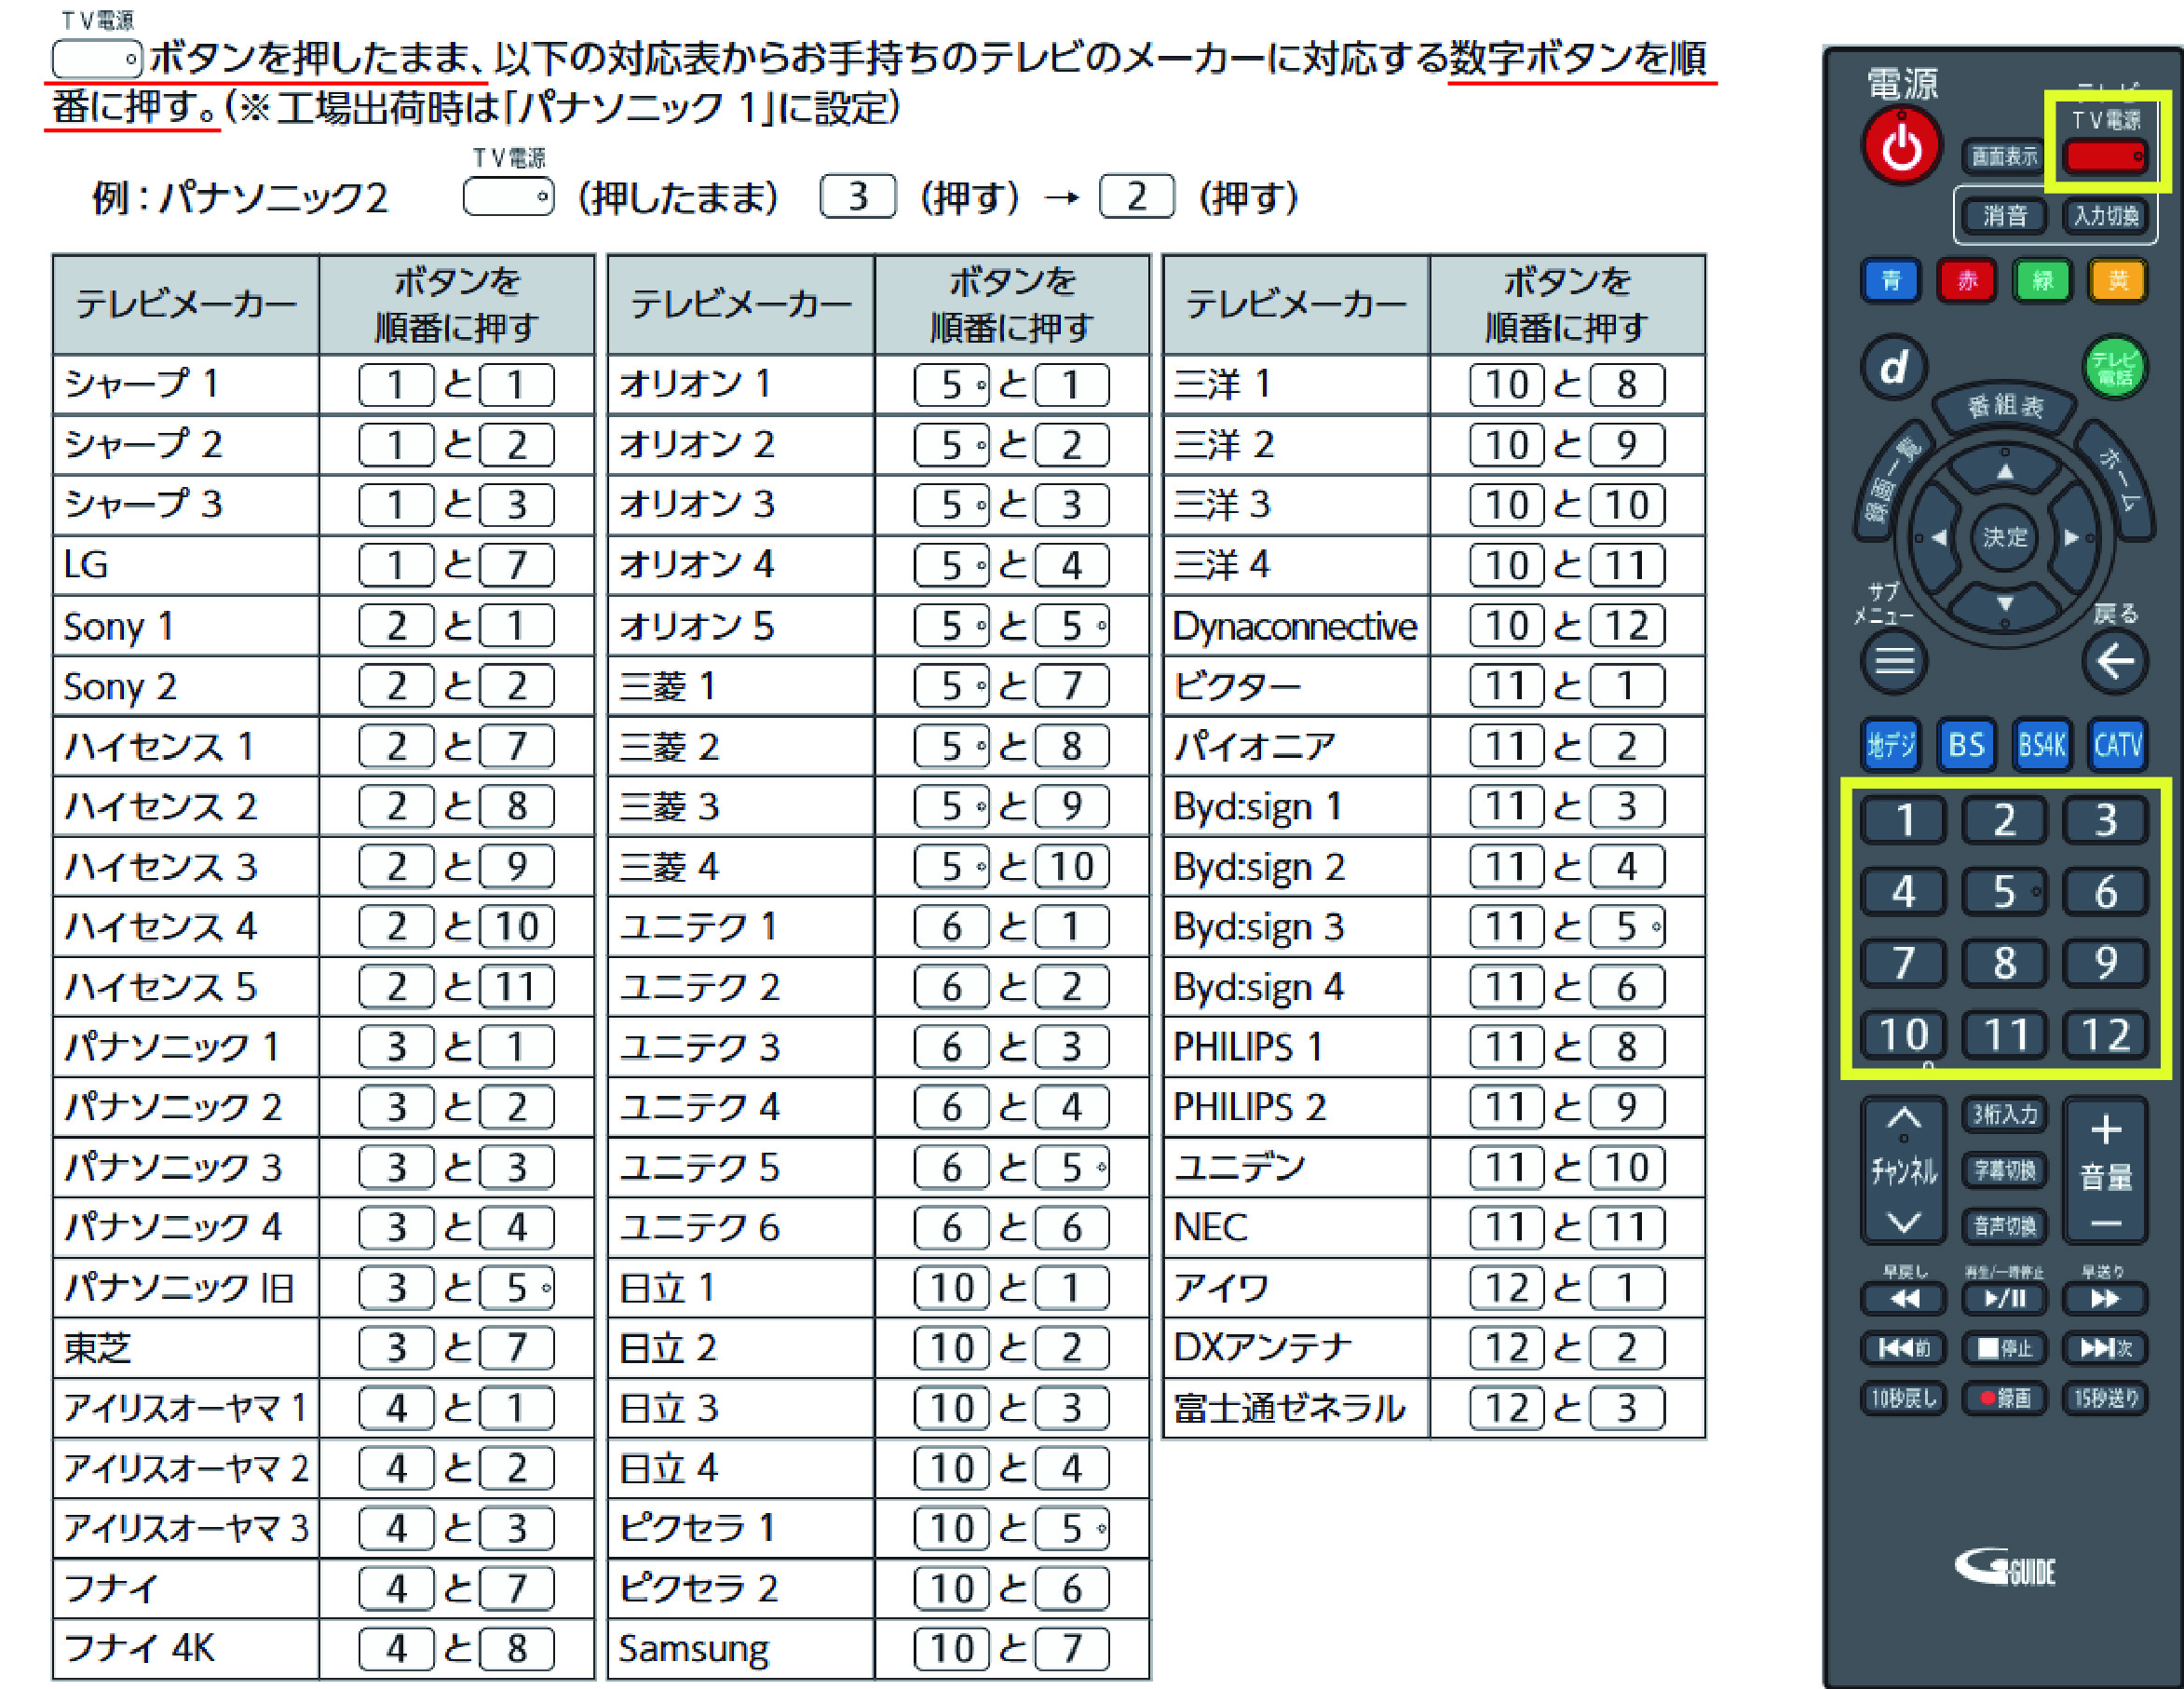Select the red 赤 color button
This screenshot has width=2184, height=1689.
(x=1966, y=281)
